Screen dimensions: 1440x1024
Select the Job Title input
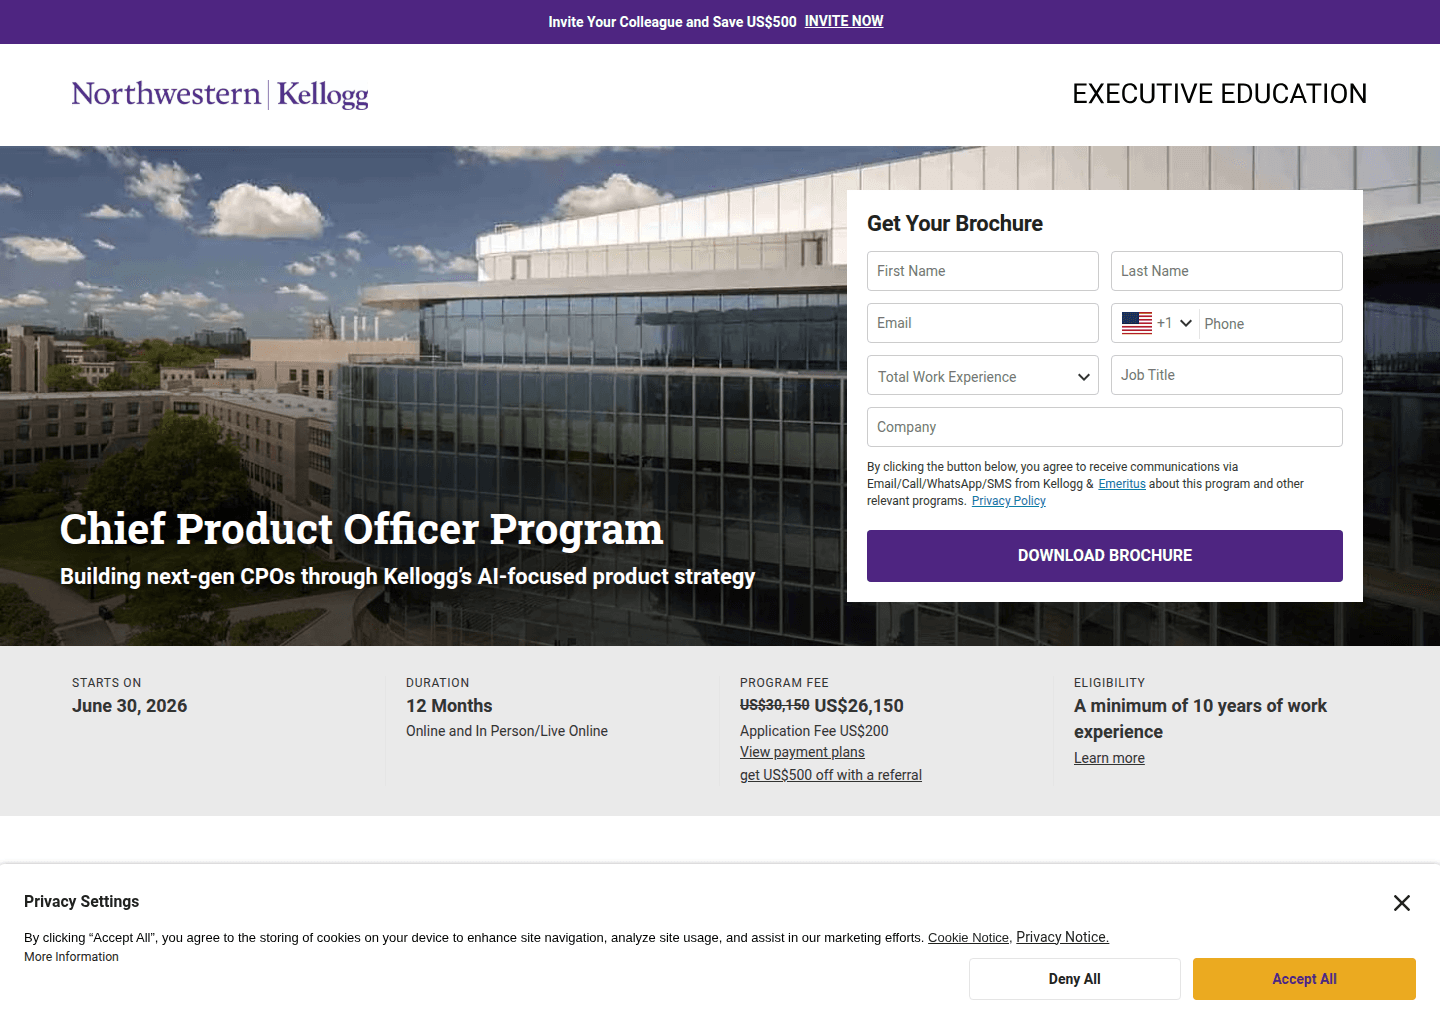point(1227,375)
